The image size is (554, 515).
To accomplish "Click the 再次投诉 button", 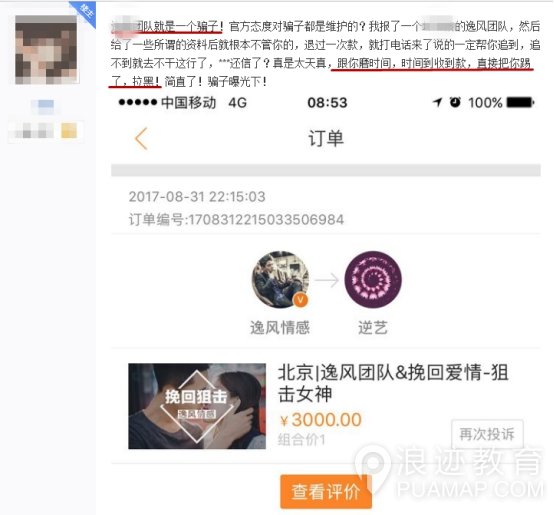I will (x=487, y=434).
